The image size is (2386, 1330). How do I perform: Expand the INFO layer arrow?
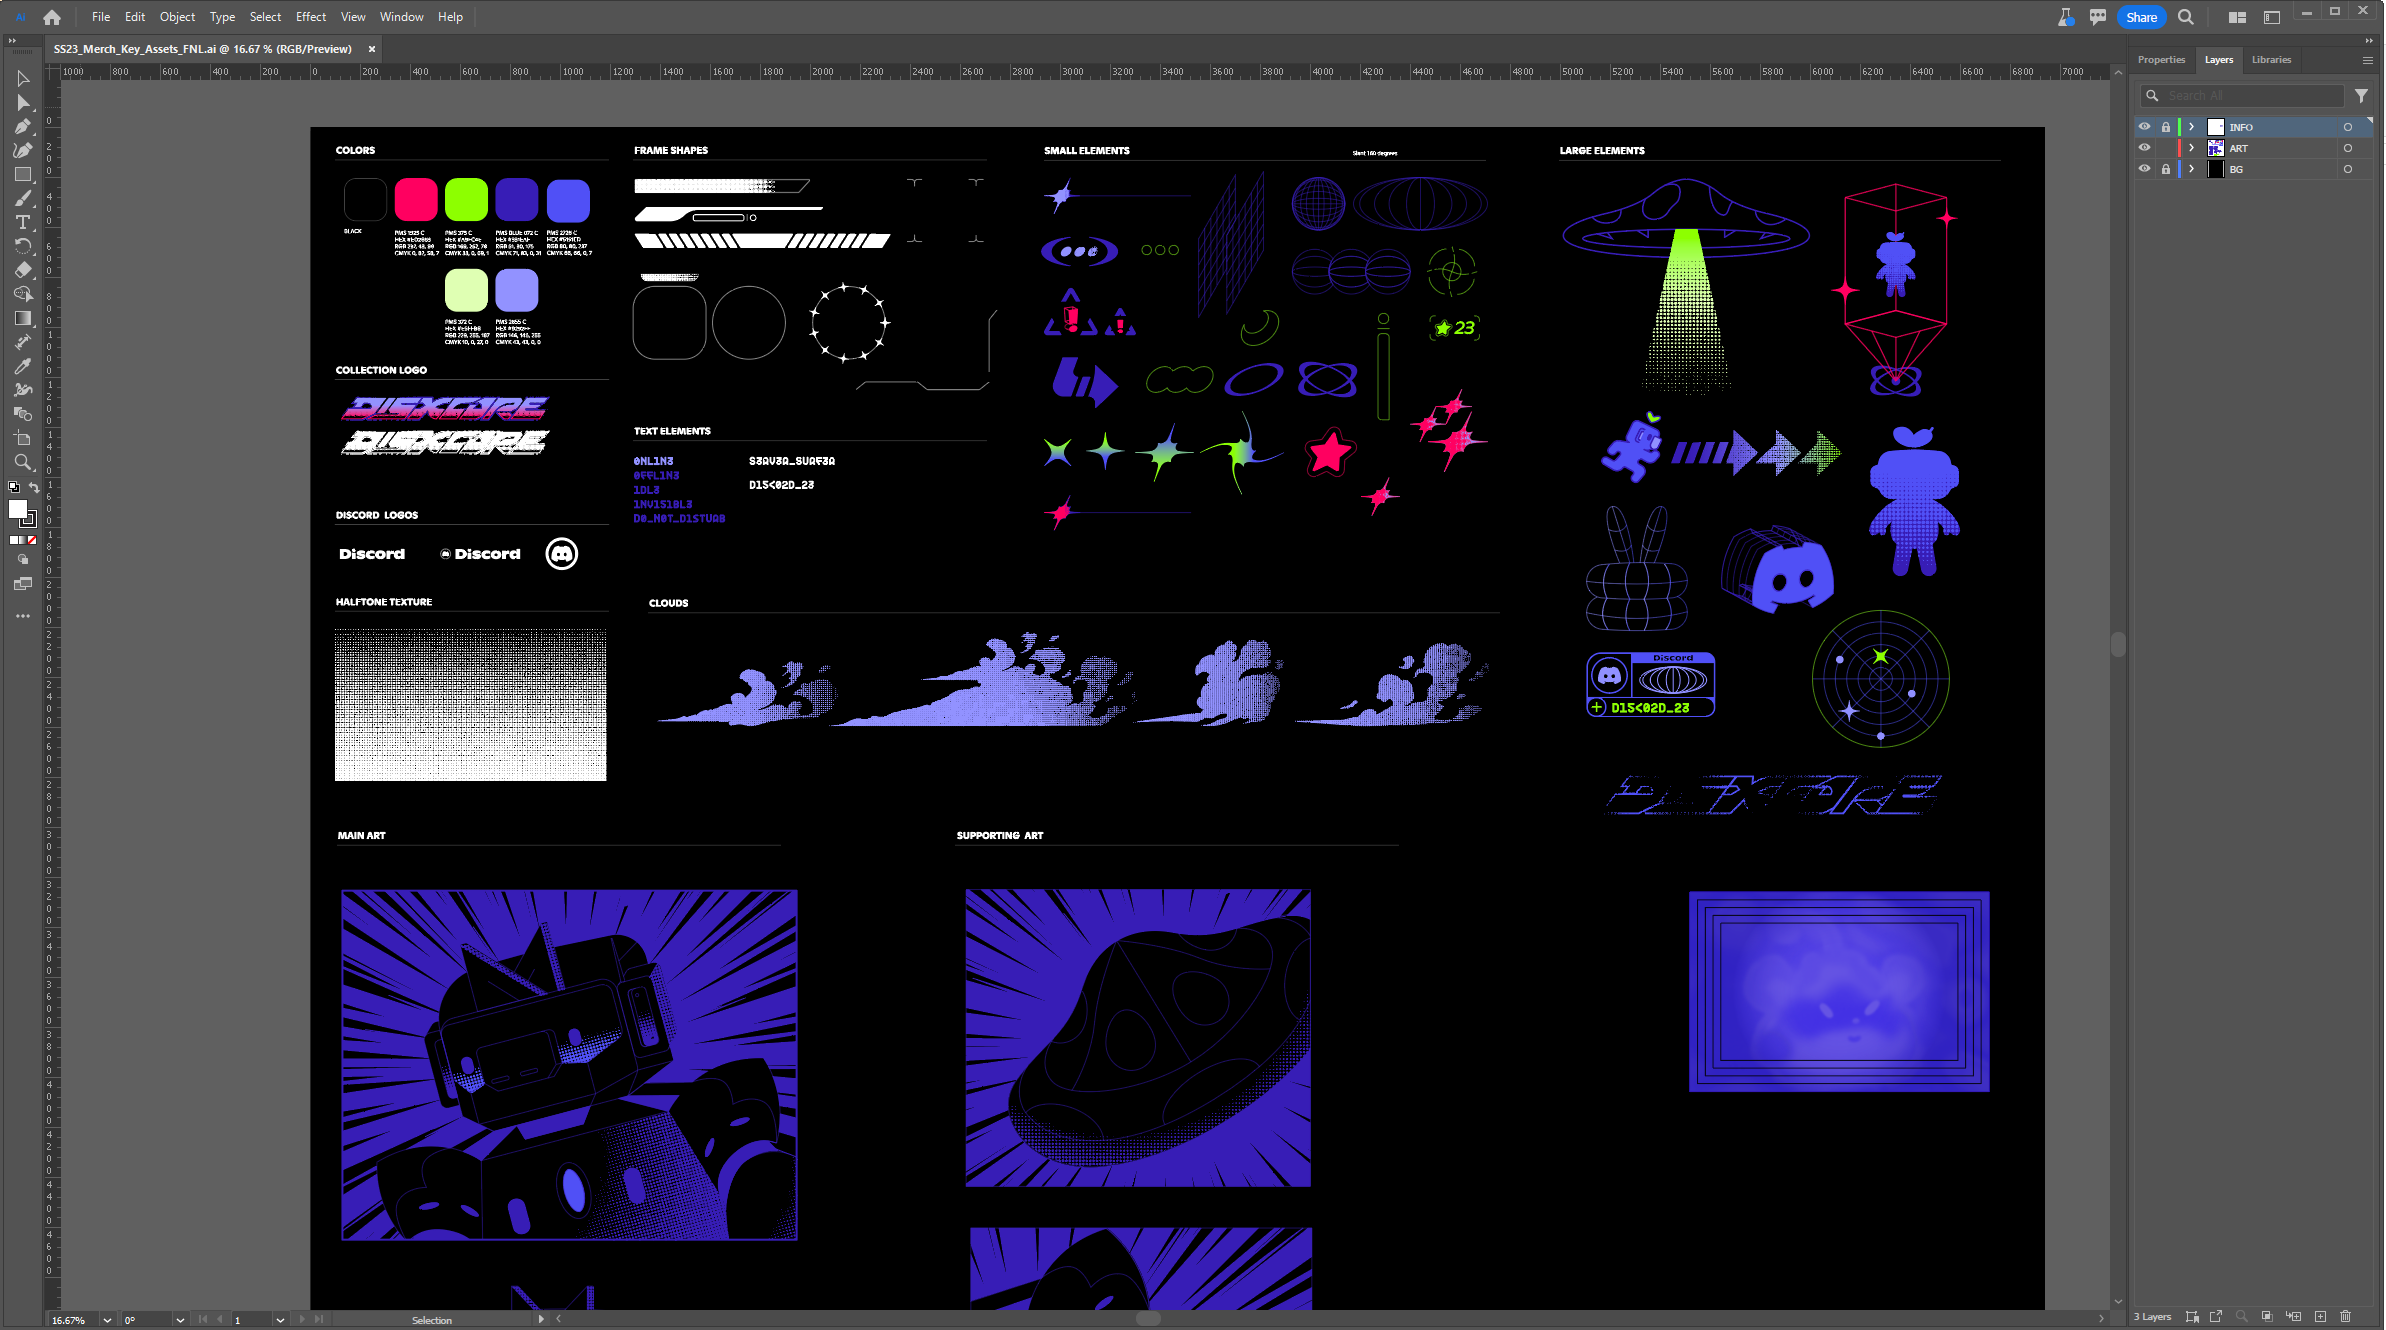(2191, 127)
